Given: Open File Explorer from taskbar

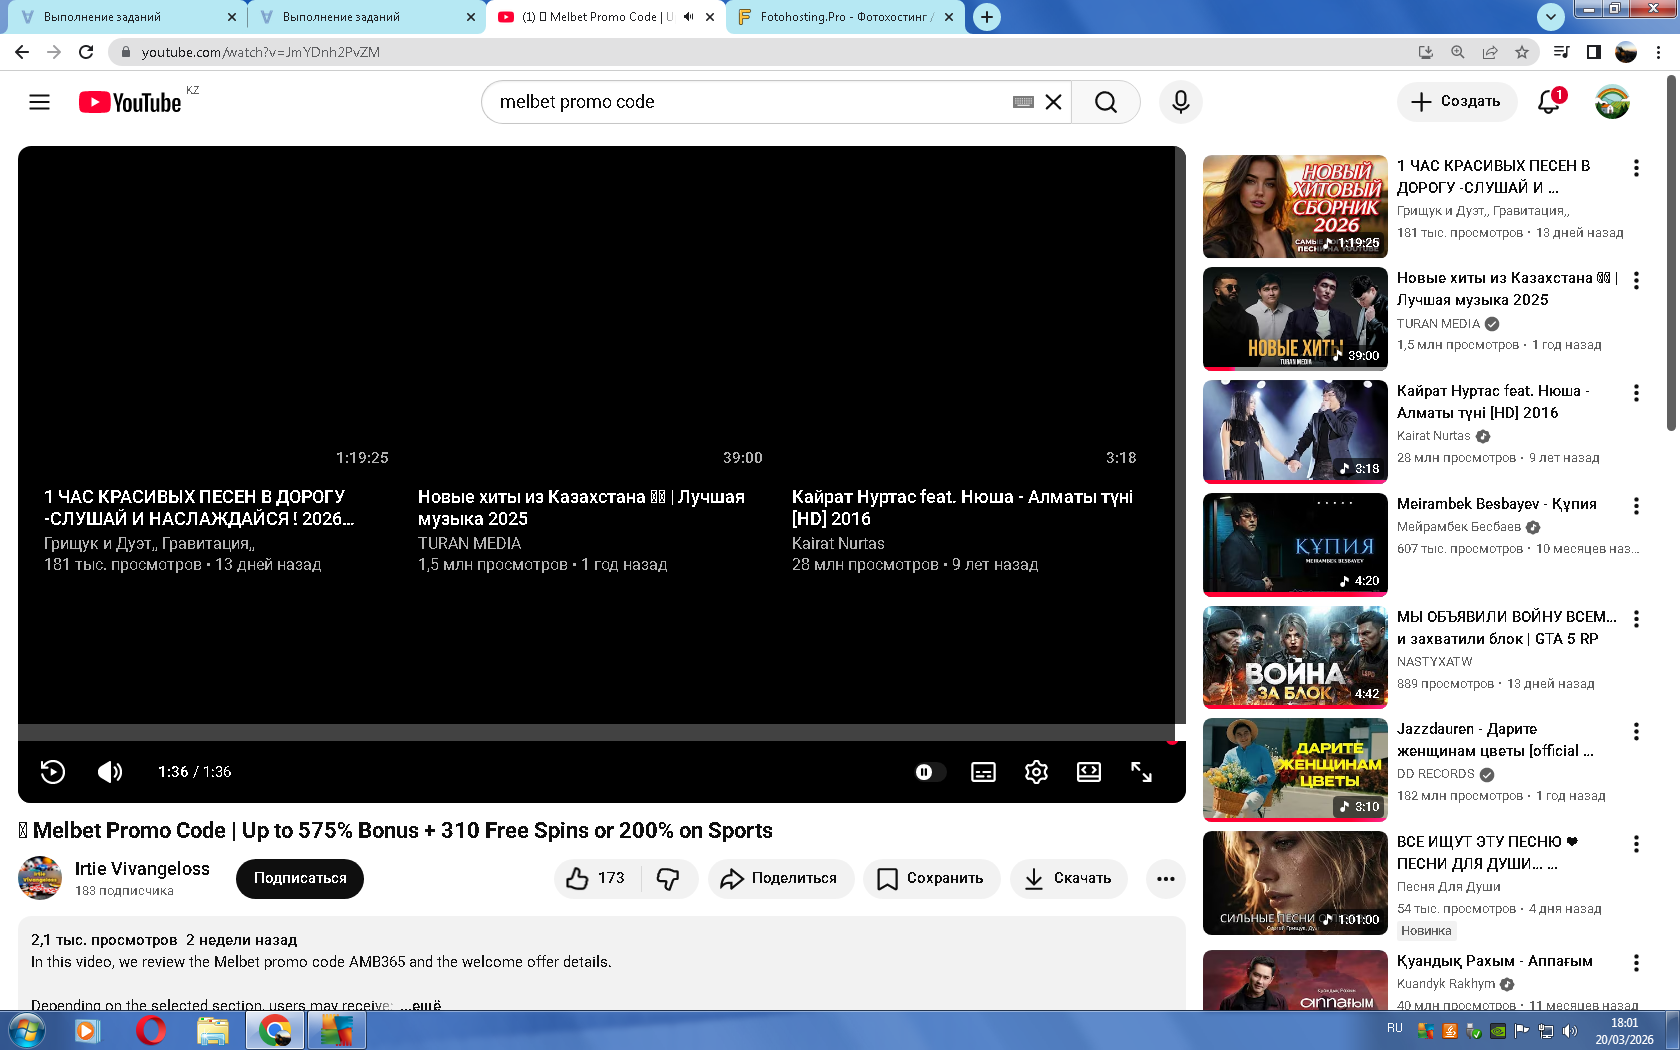Looking at the screenshot, I should pyautogui.click(x=213, y=1030).
